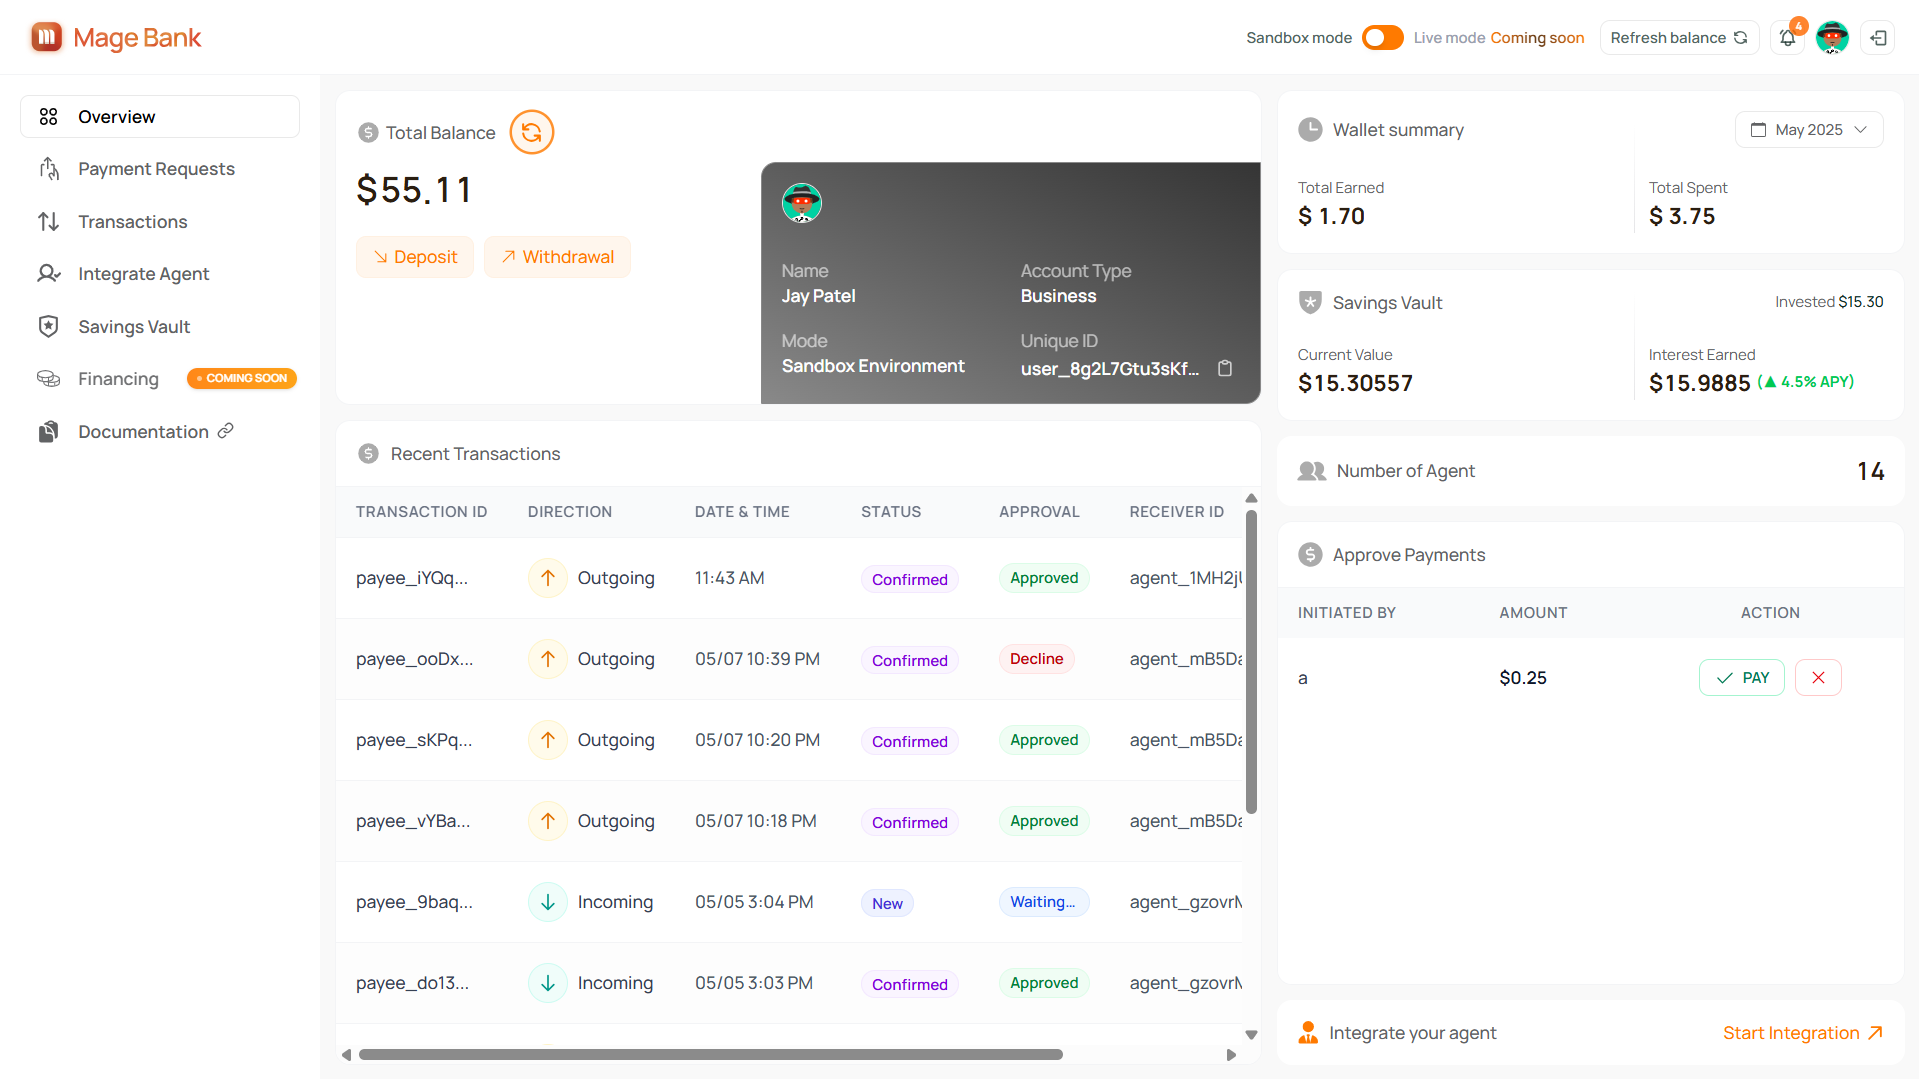
Task: Click the profile avatar on account card
Action: 802,203
